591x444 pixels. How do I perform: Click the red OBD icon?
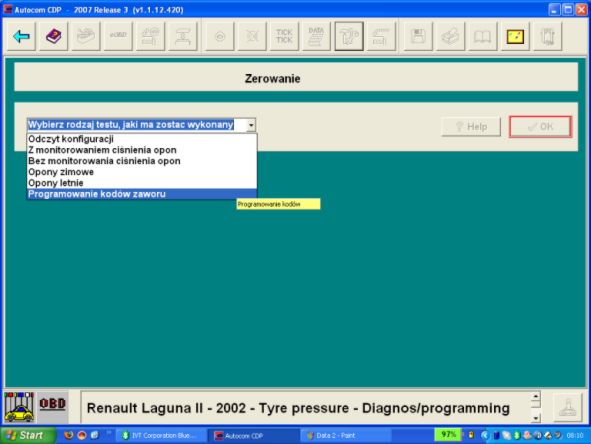pos(52,404)
